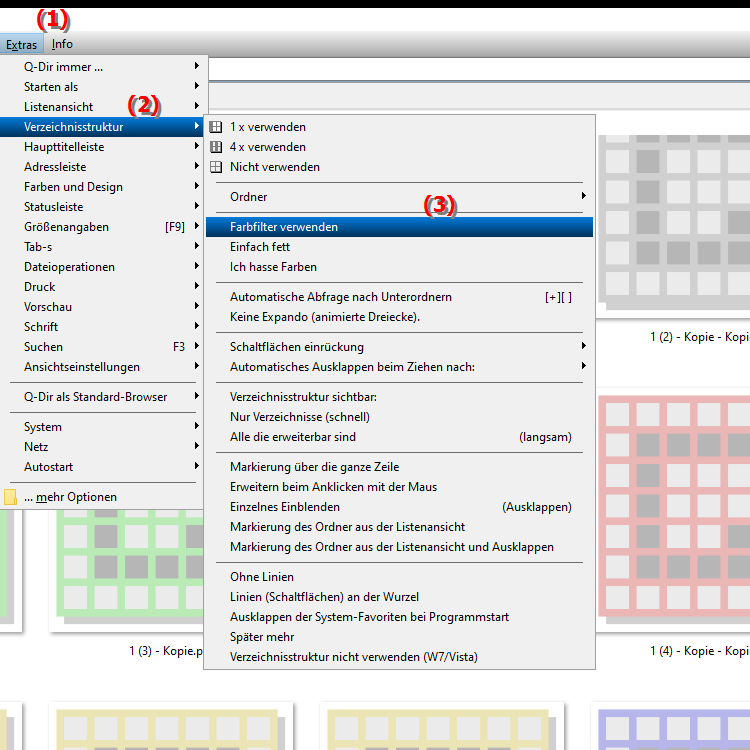Click file name '1 (4) - Kopie - Kopi'
The width and height of the screenshot is (750, 750).
[x=700, y=651]
